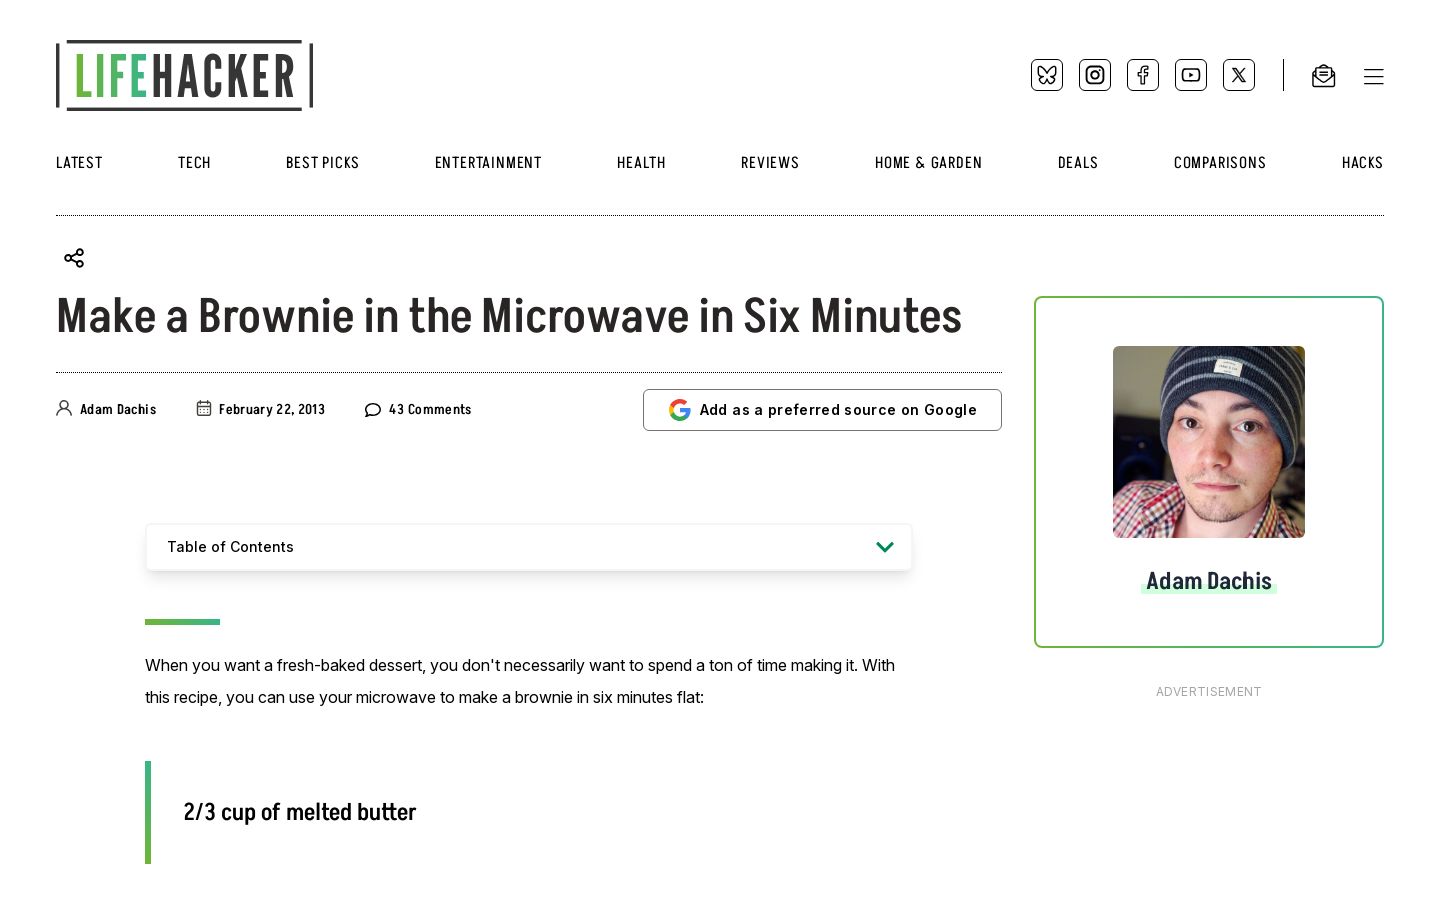Open Lifehacker's Bluesky profile icon
This screenshot has width=1440, height=900.
point(1047,75)
